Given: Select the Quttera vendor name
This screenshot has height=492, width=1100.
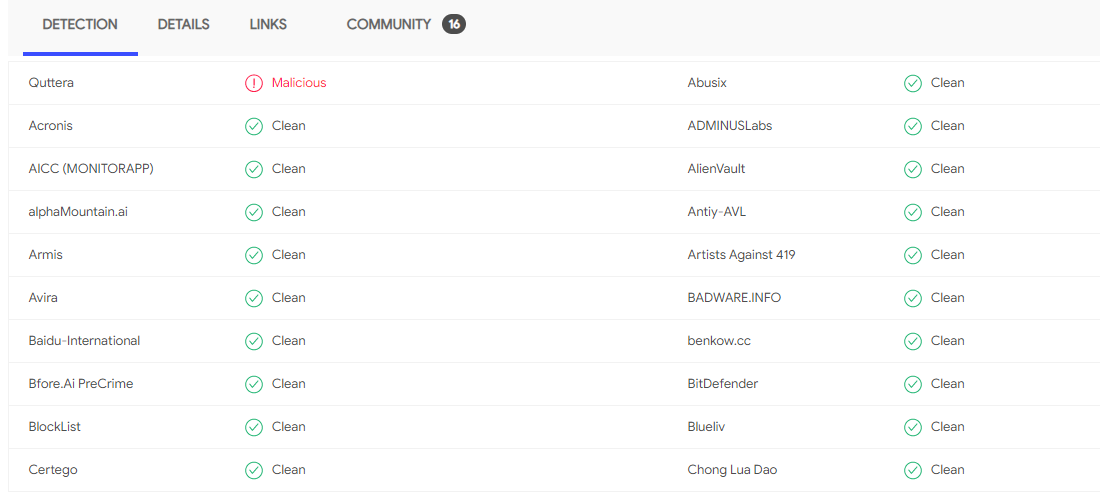Looking at the screenshot, I should [51, 83].
